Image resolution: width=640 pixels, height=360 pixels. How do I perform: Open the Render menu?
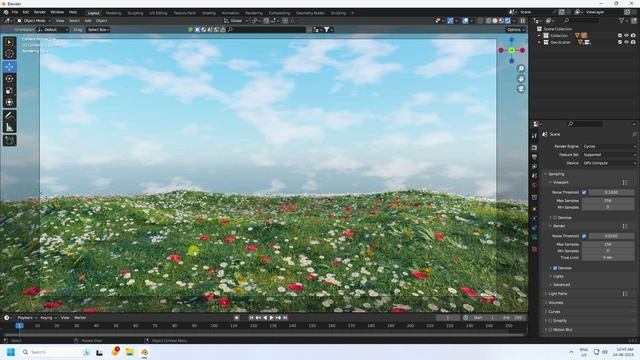(40, 13)
